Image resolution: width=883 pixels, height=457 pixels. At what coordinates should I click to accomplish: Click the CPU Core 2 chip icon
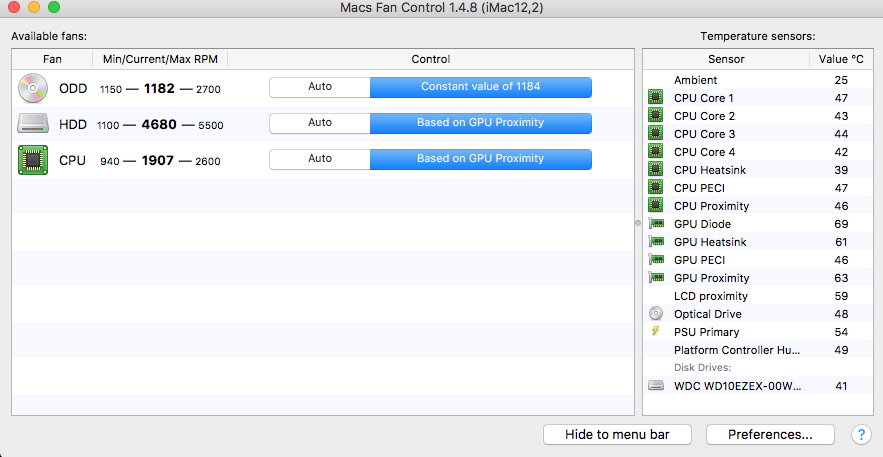coord(655,115)
